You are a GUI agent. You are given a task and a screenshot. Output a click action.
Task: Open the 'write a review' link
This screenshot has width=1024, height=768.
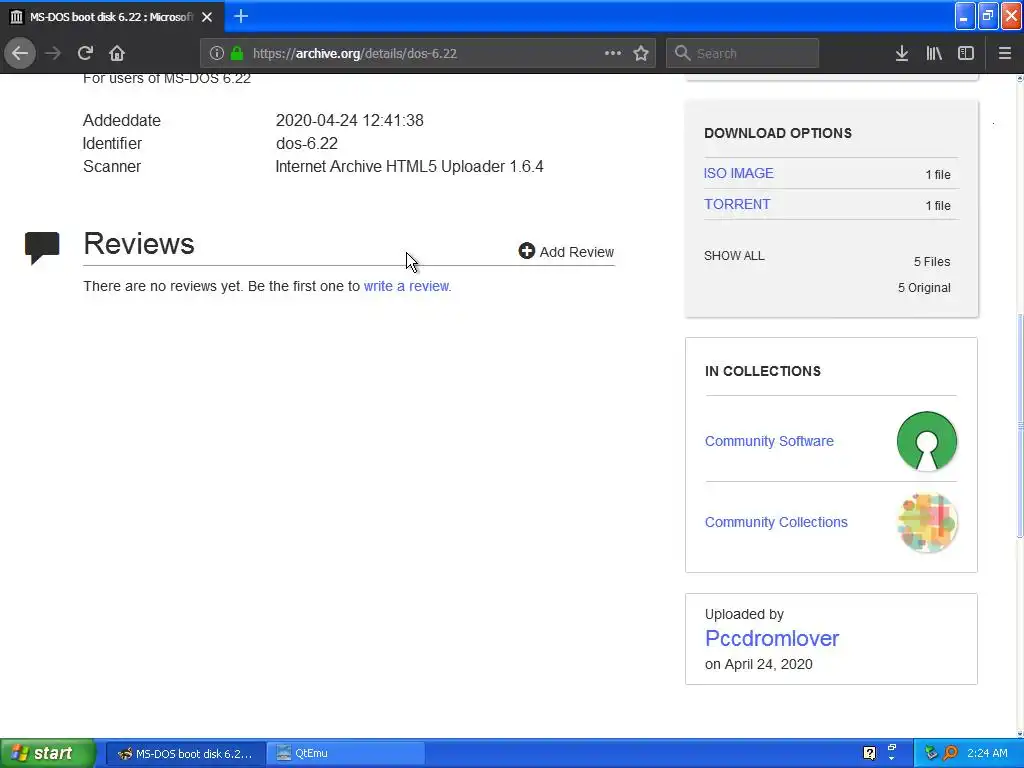click(x=406, y=286)
